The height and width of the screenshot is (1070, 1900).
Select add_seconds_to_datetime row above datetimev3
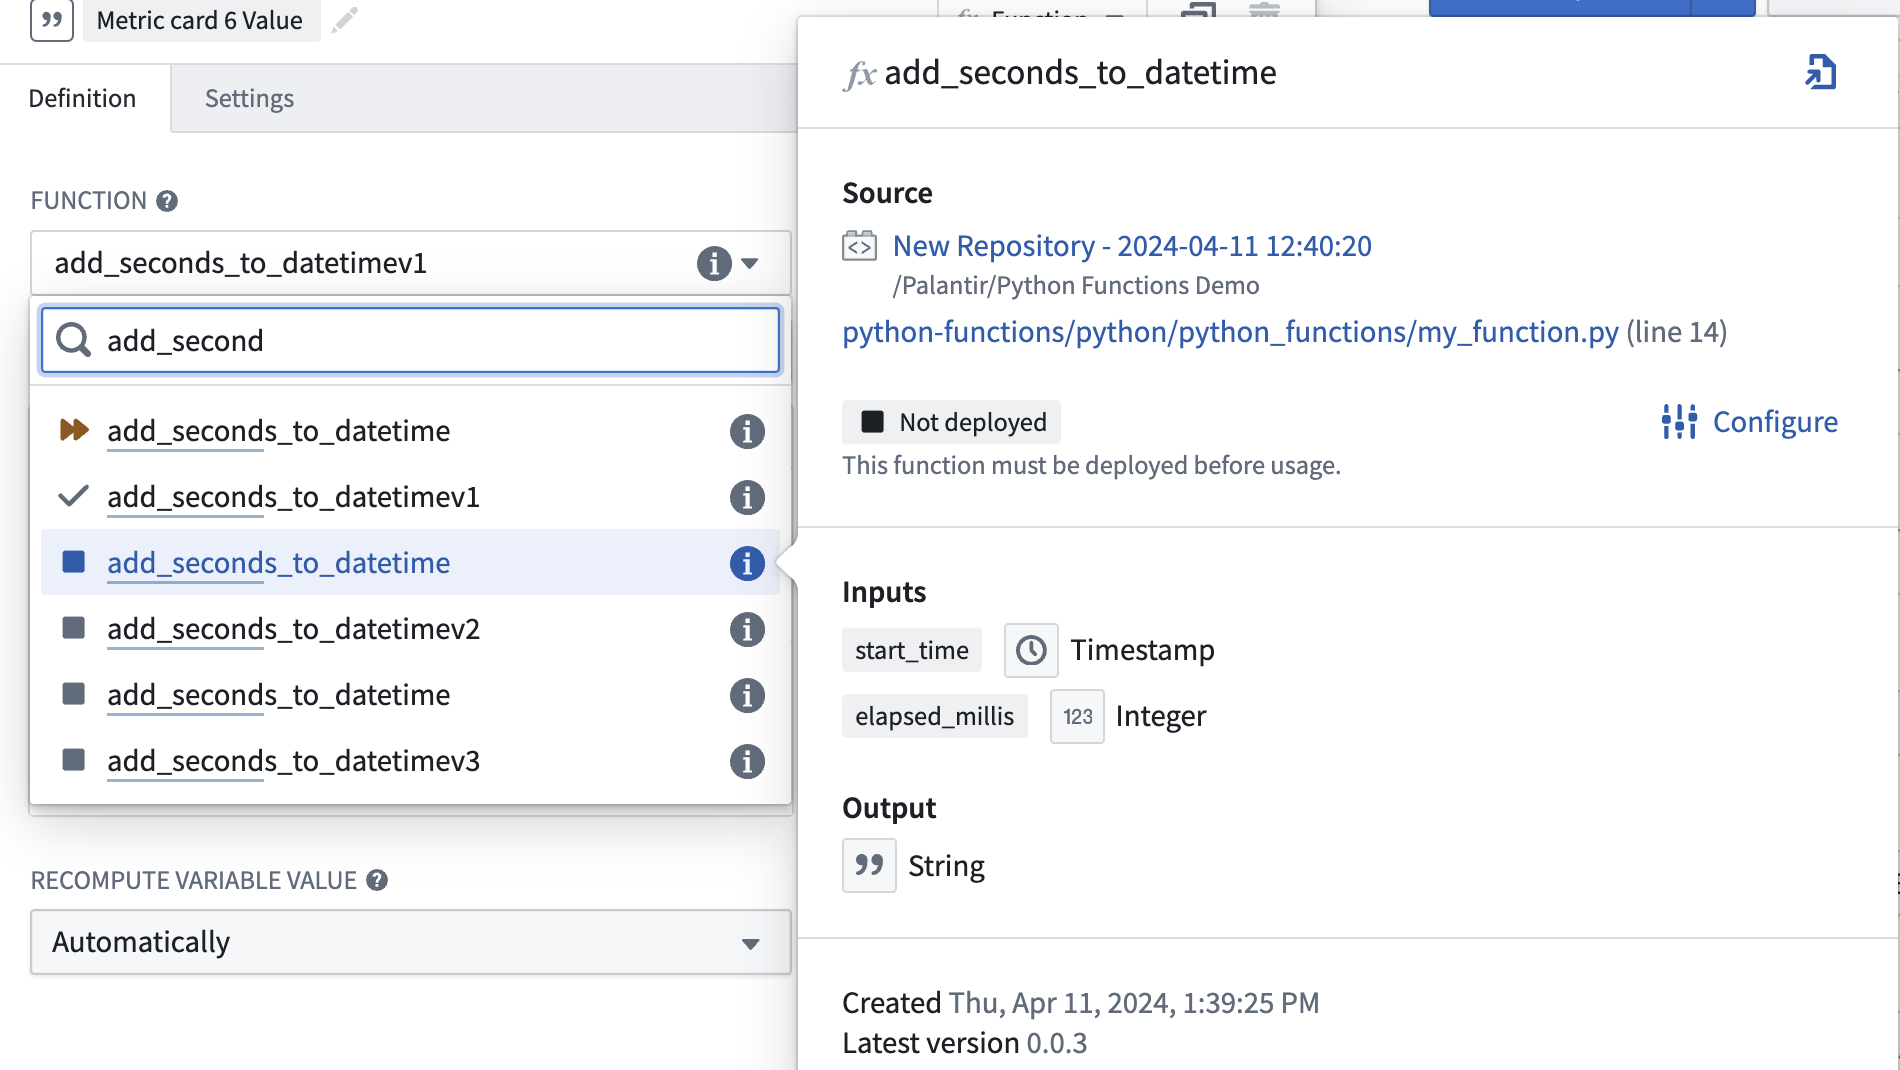pos(410,695)
